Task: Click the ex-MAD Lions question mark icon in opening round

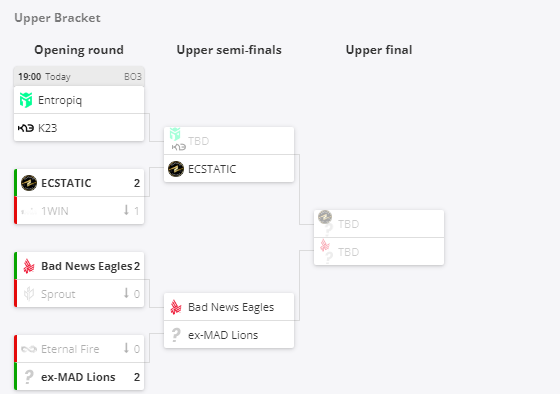Action: 29,377
